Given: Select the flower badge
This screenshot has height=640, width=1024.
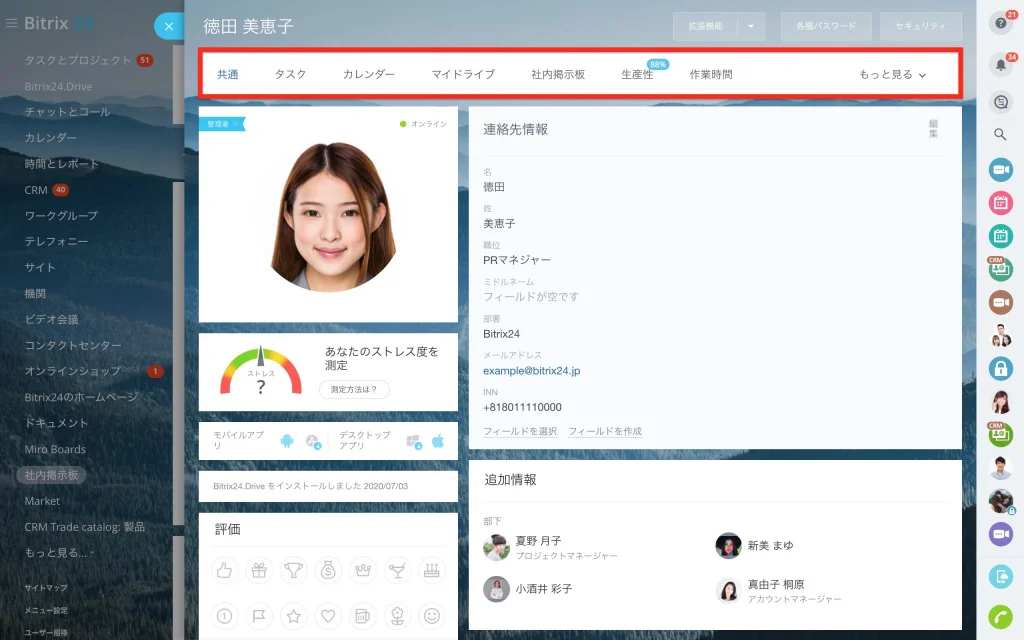Looking at the screenshot, I should 397,616.
